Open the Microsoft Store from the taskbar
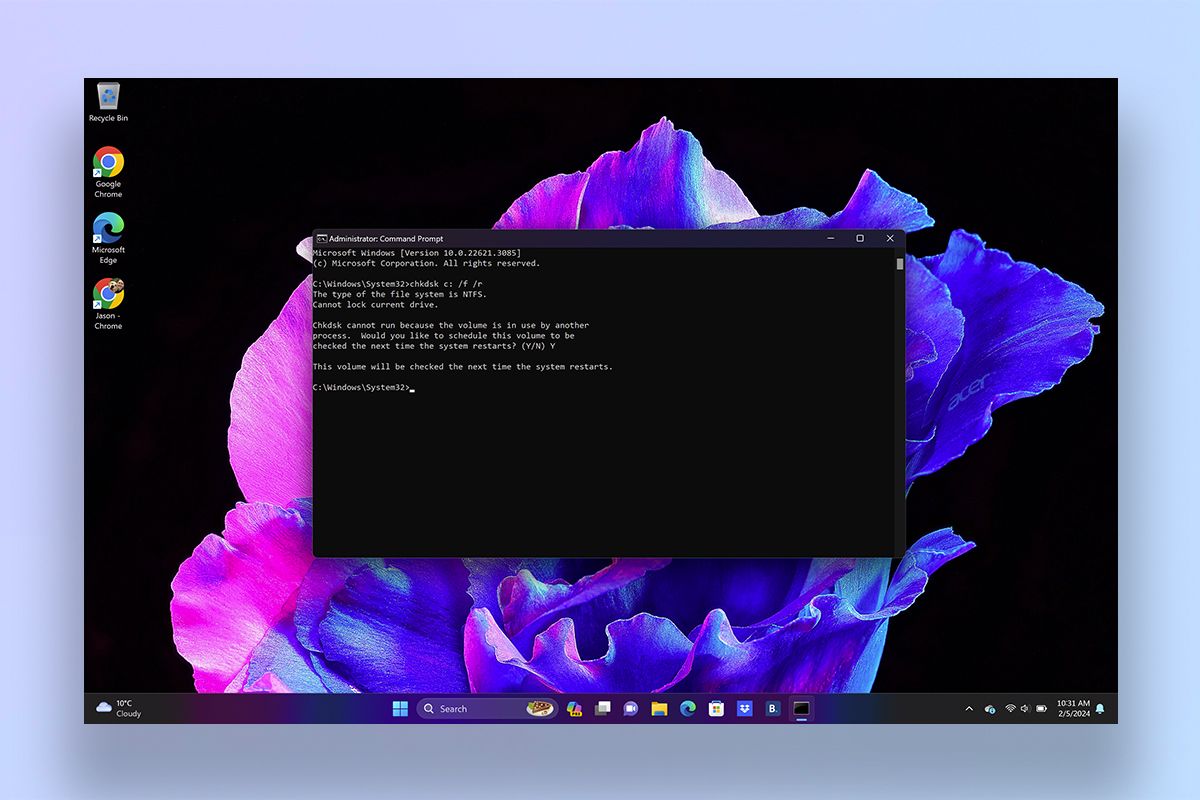The height and width of the screenshot is (800, 1200). [715, 708]
